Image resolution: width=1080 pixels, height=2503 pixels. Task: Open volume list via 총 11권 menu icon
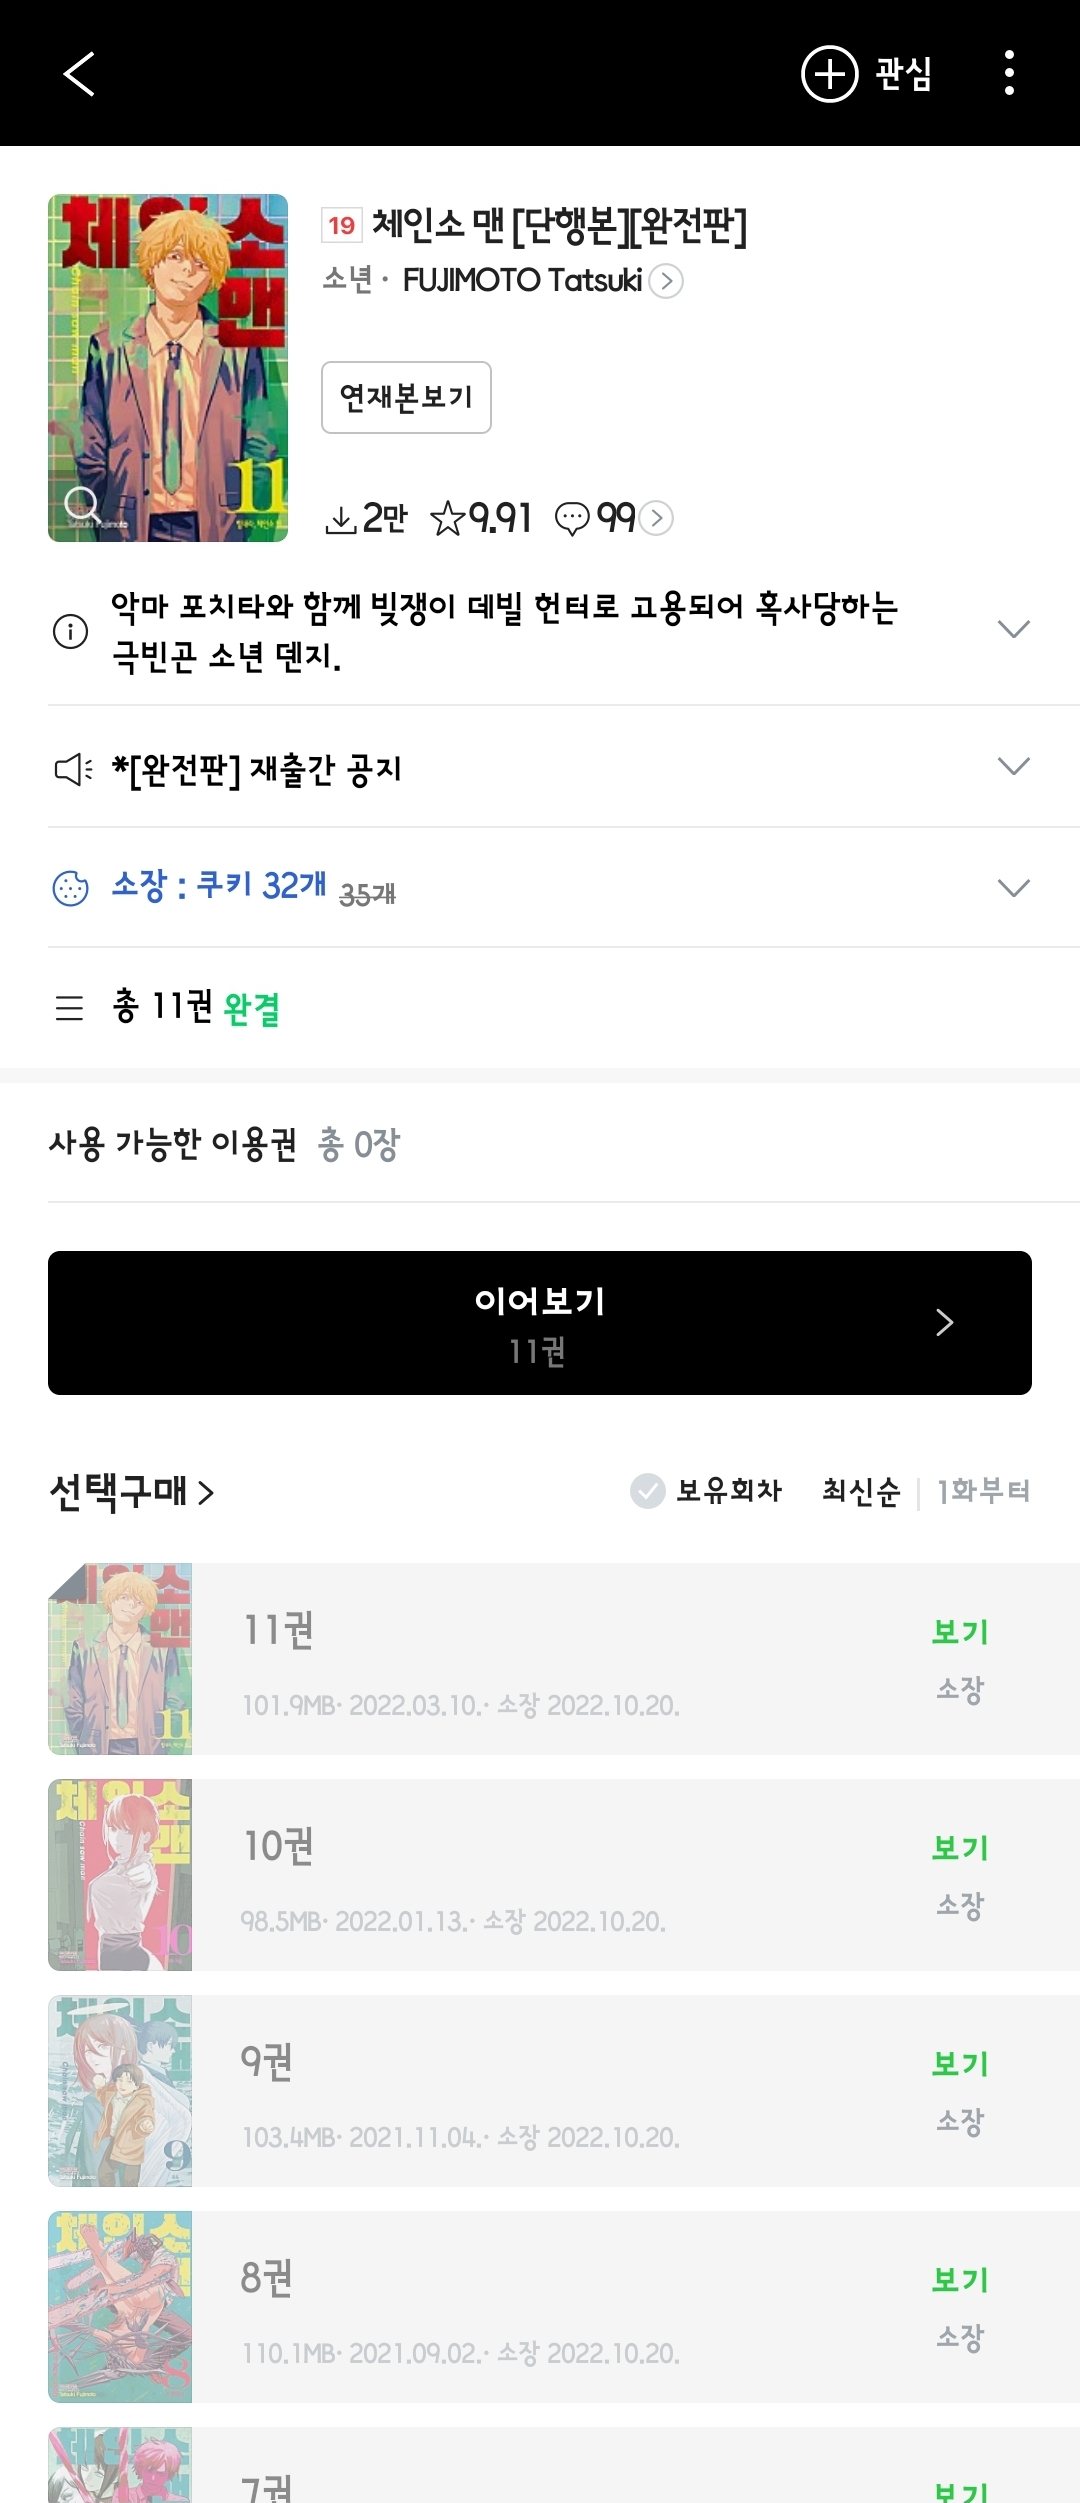[x=69, y=1007]
